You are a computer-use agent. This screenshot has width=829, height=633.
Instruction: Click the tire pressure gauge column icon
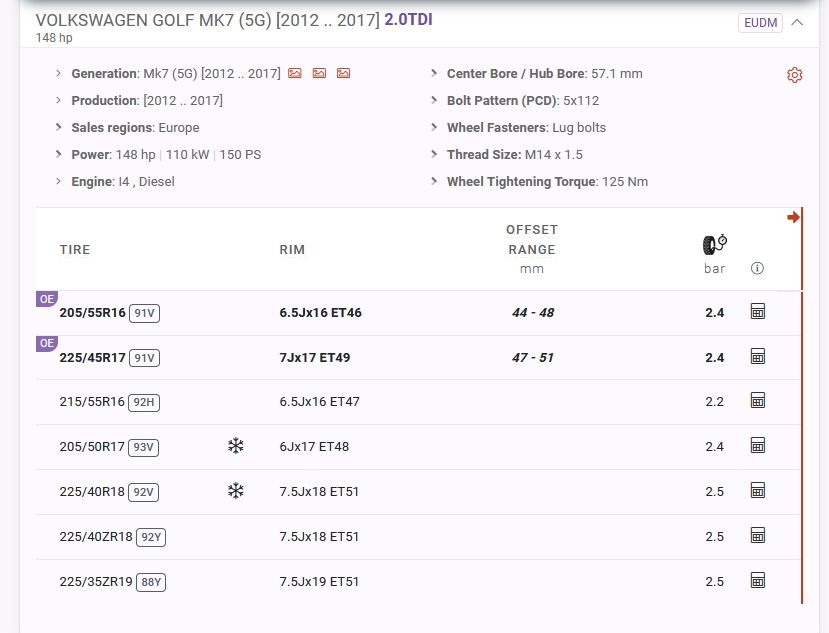[714, 245]
